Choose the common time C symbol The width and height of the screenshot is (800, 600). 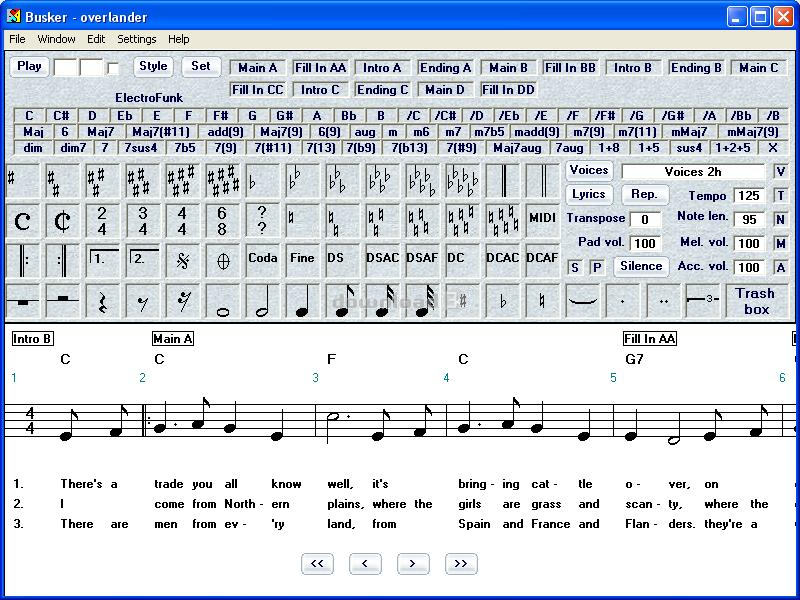pos(22,220)
